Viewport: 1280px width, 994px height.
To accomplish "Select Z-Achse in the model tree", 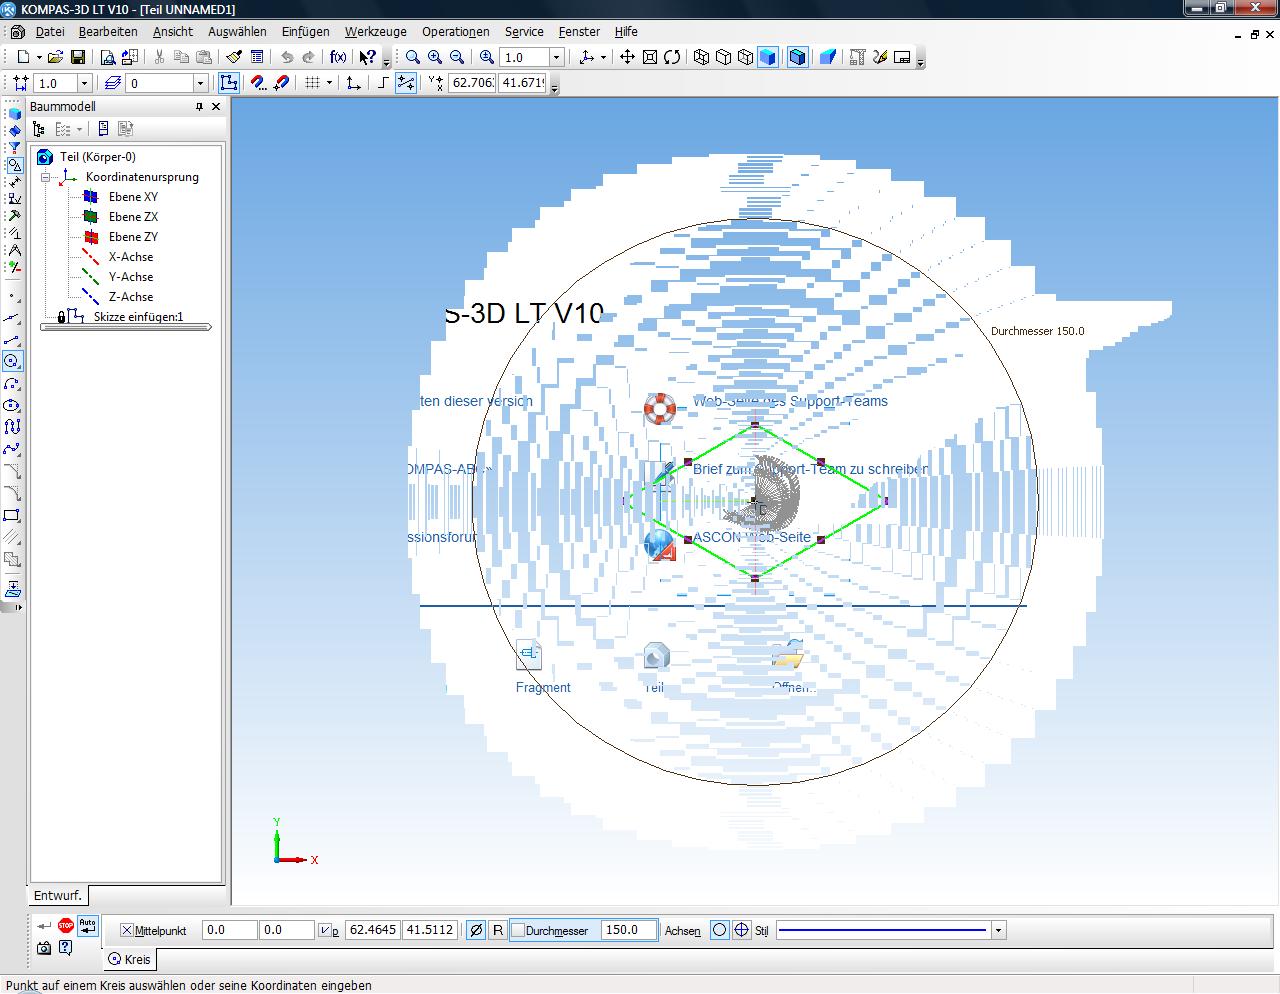I will pyautogui.click(x=131, y=297).
